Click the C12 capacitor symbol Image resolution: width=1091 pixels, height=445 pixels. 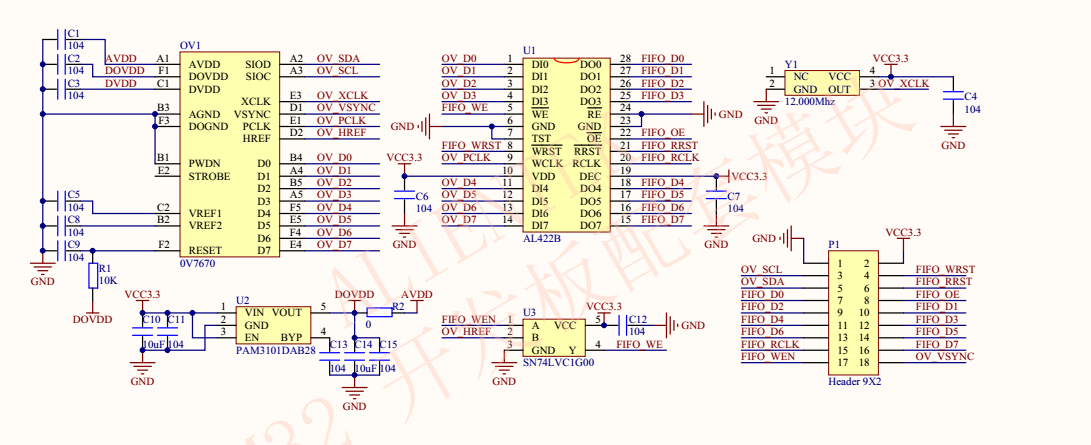(621, 325)
